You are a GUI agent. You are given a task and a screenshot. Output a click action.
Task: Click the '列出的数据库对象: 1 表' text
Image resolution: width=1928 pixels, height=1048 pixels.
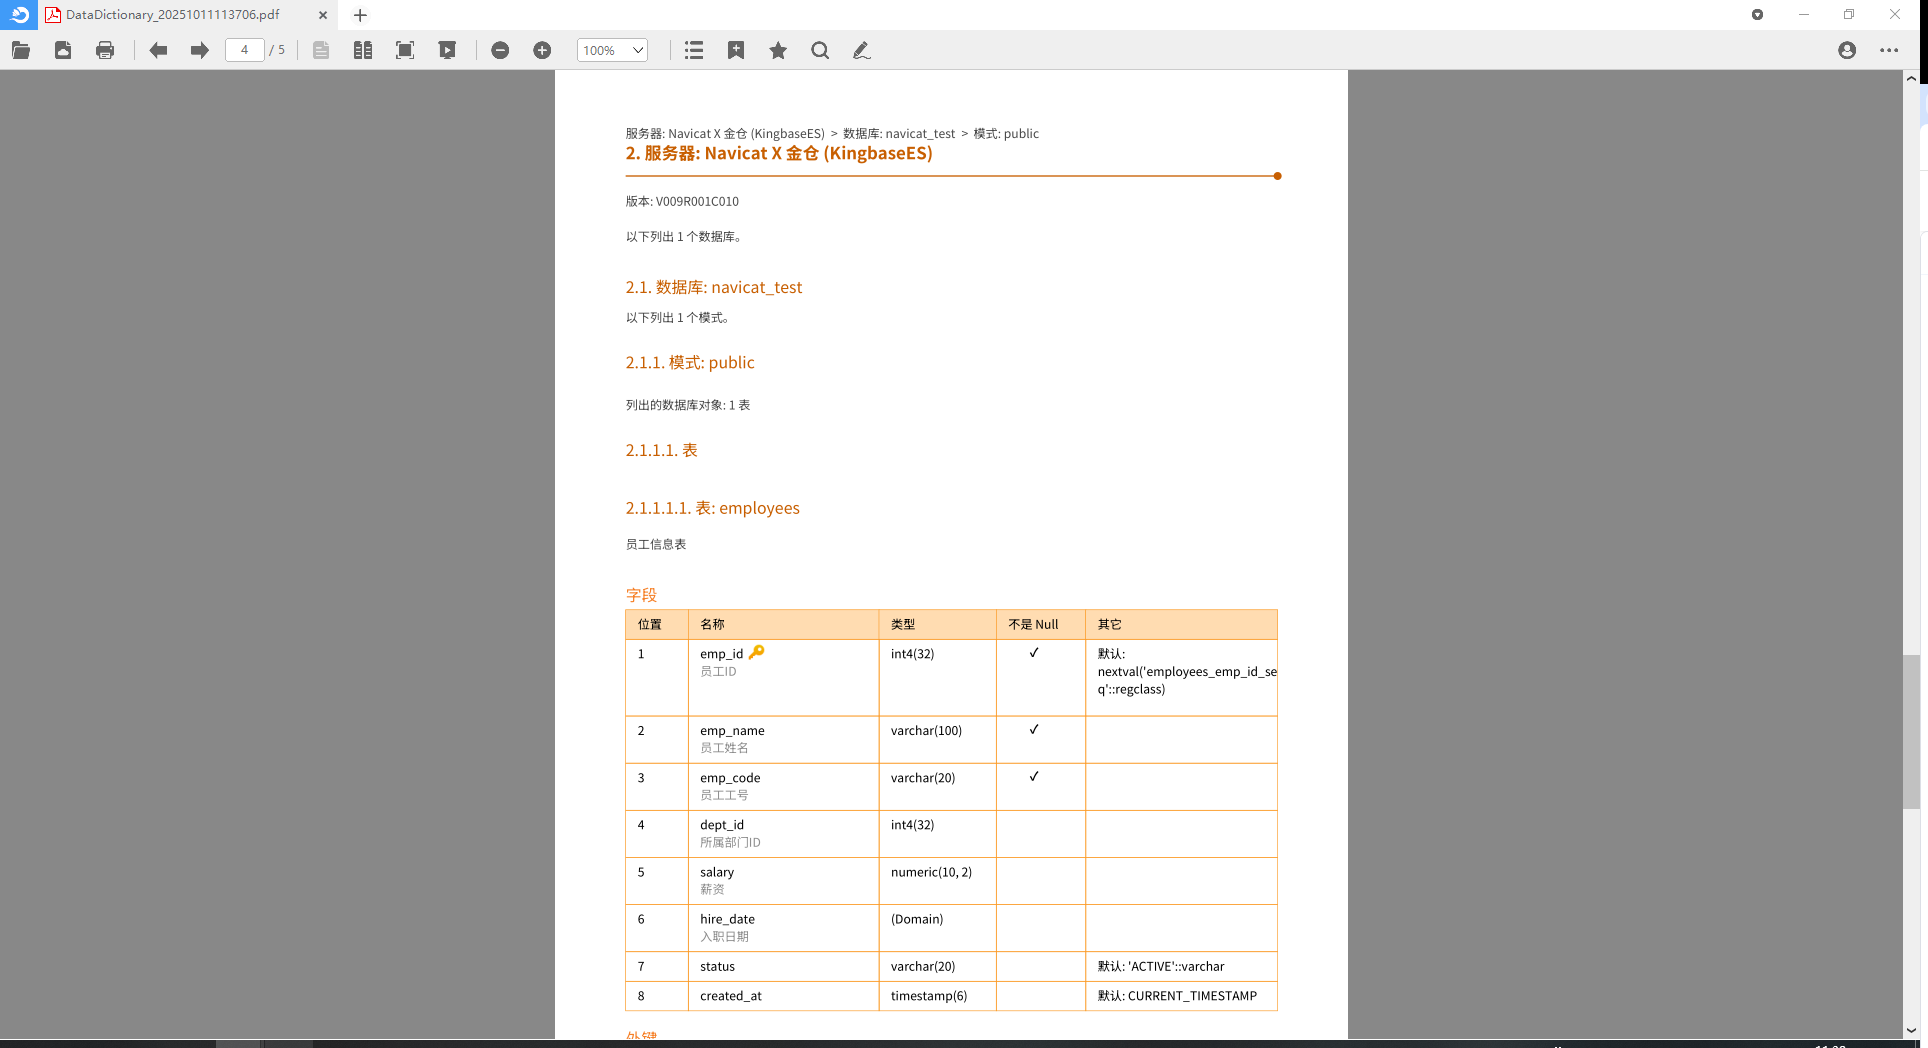[688, 405]
